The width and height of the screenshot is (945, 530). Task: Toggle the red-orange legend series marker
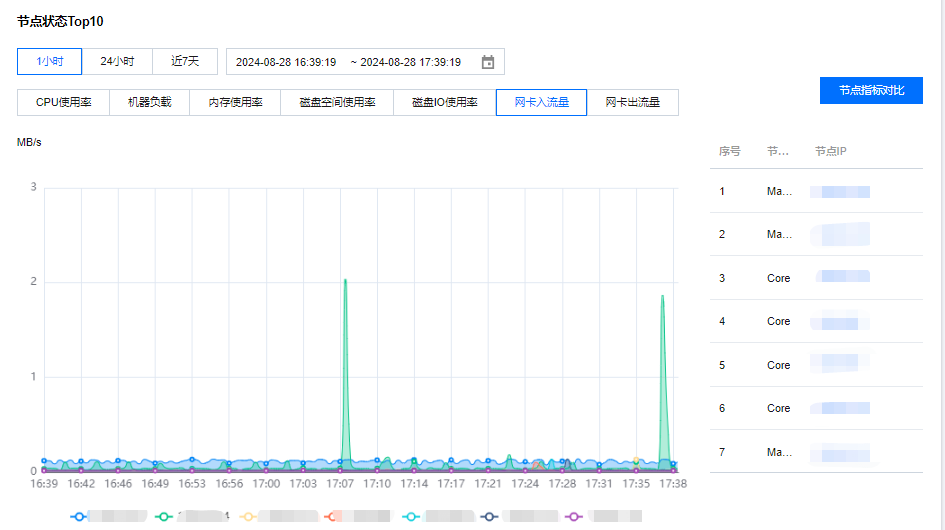(334, 516)
